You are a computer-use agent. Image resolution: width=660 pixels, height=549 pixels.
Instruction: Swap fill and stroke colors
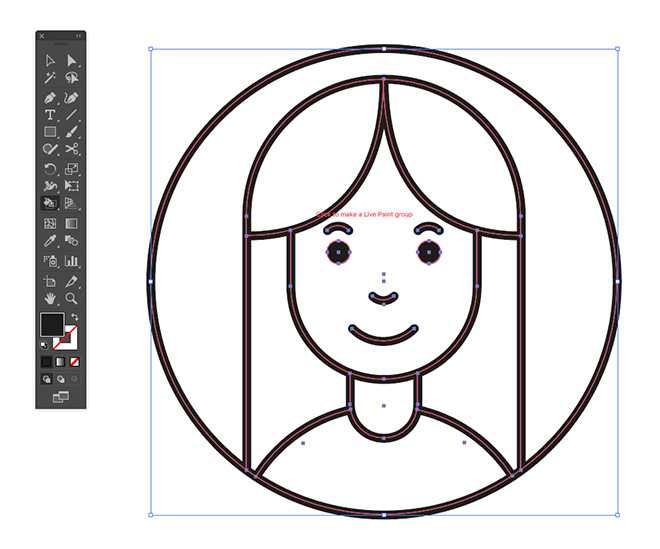75,317
